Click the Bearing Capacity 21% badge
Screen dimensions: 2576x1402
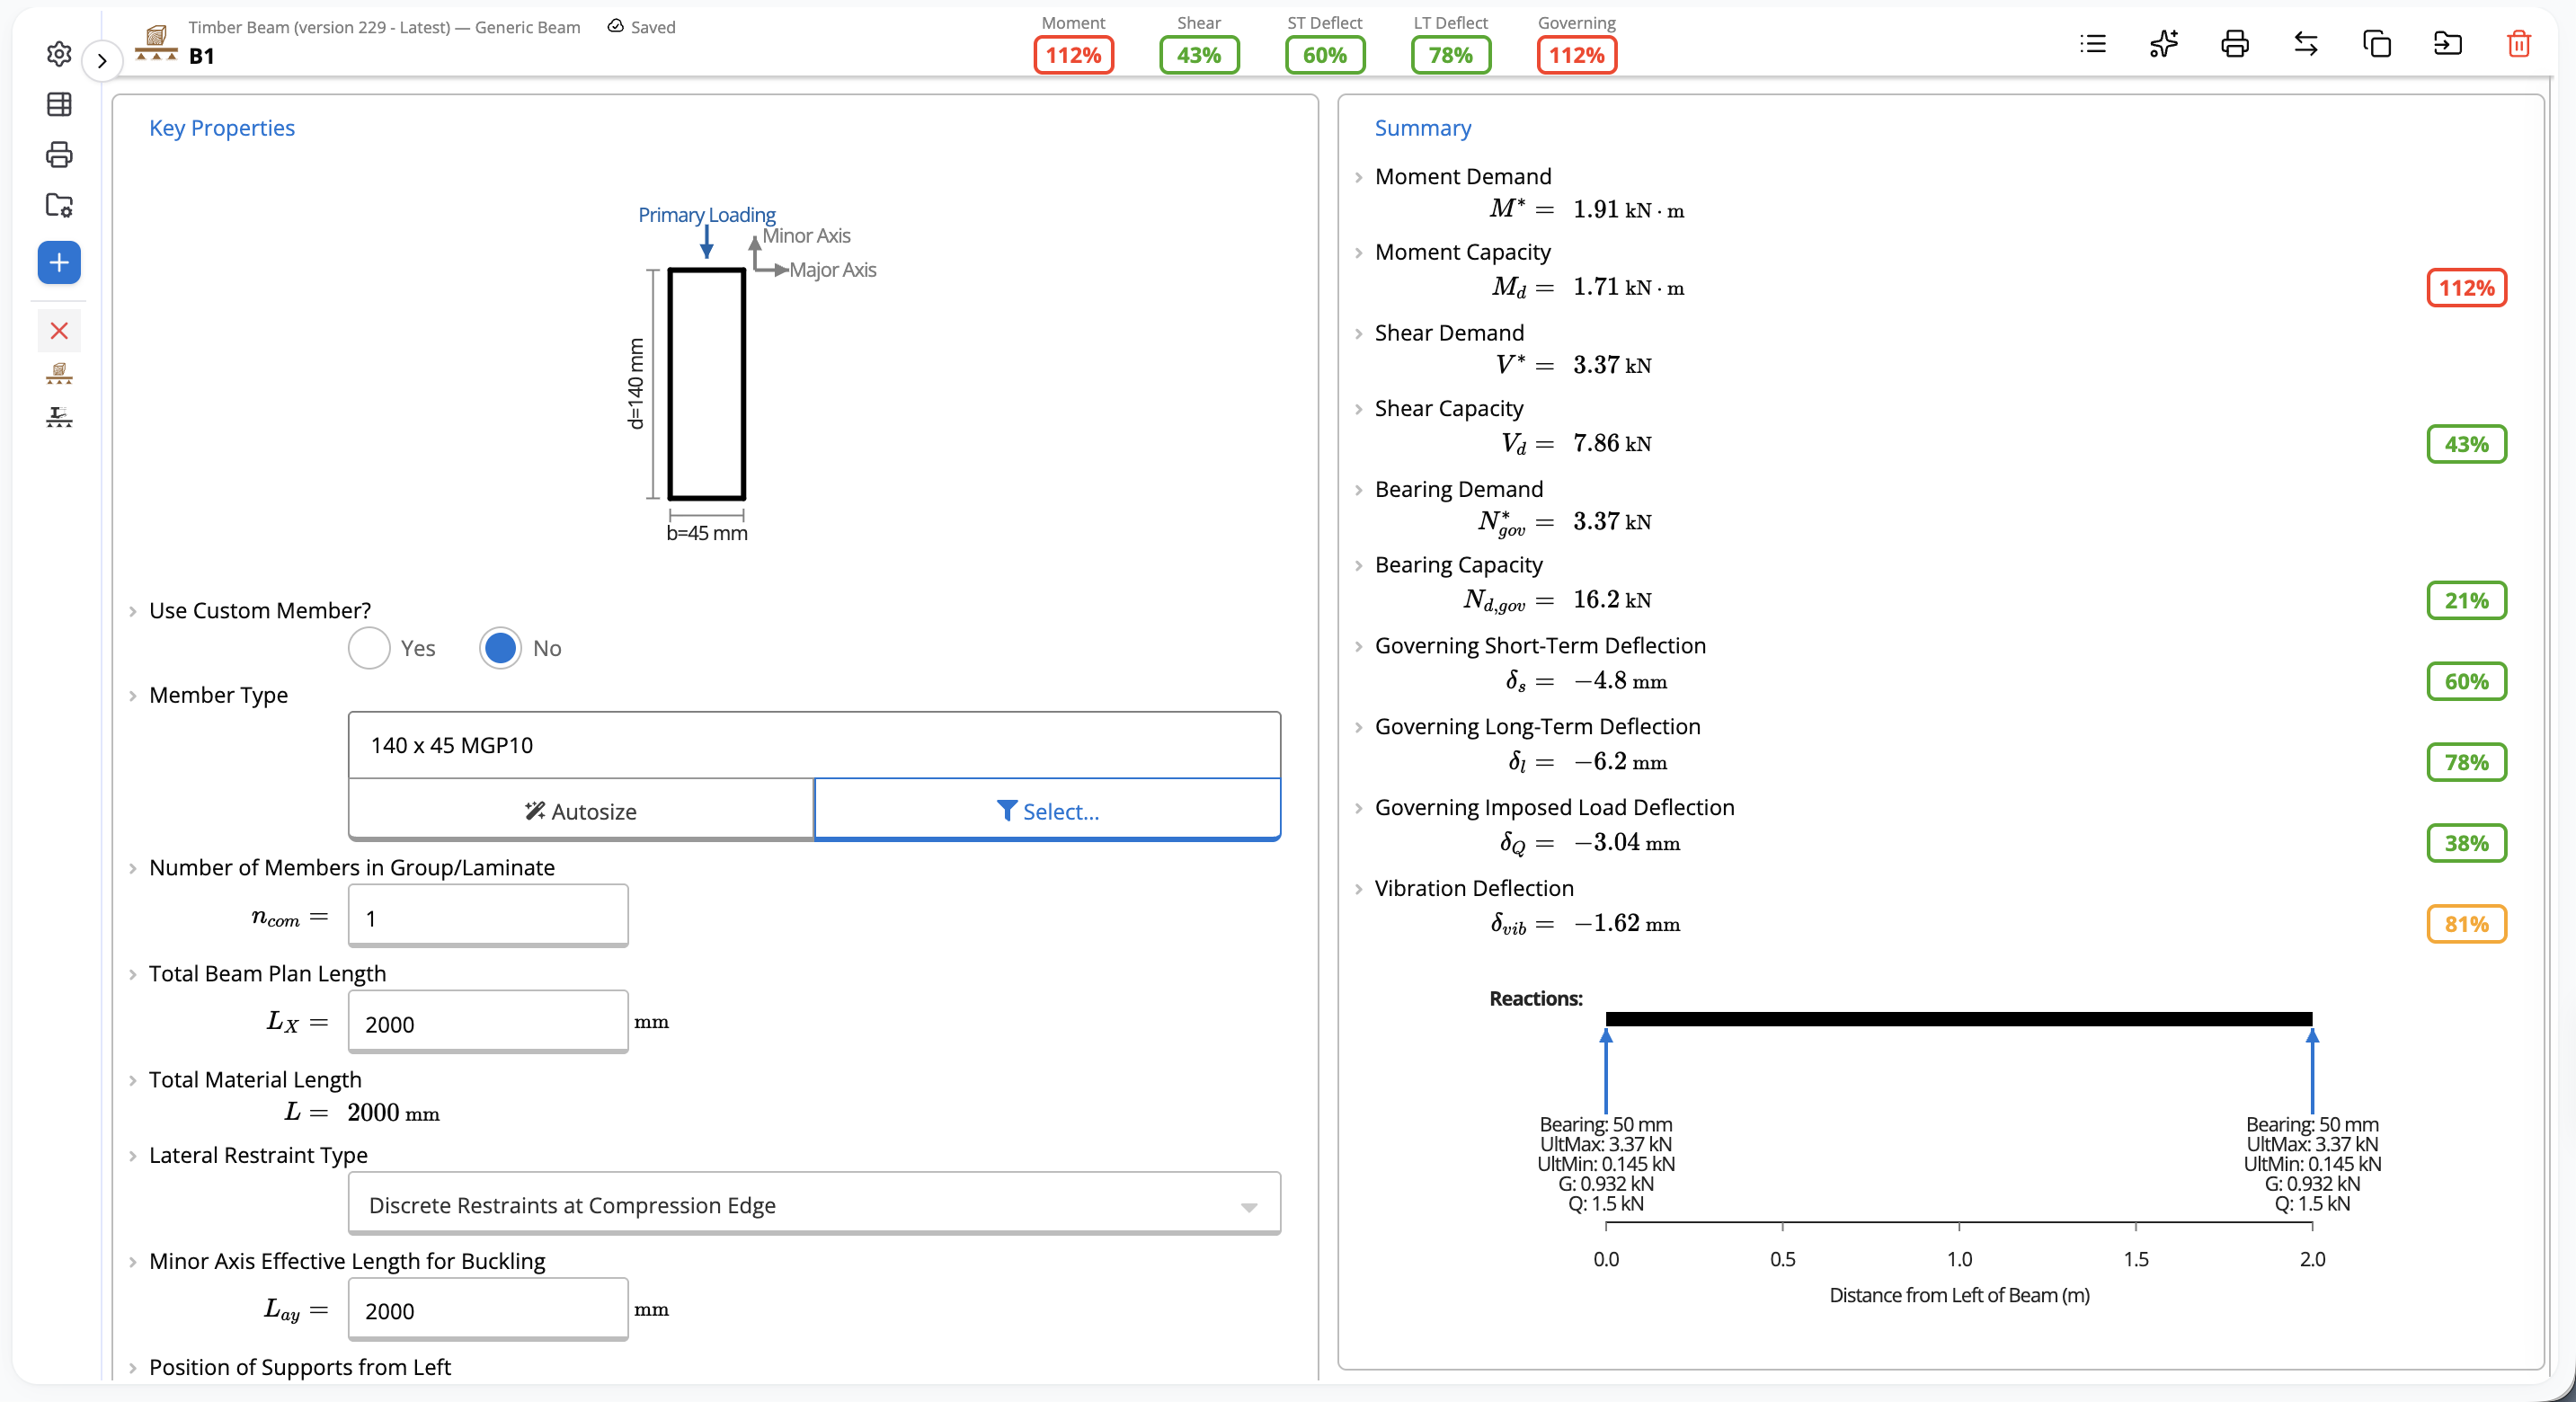[x=2466, y=600]
